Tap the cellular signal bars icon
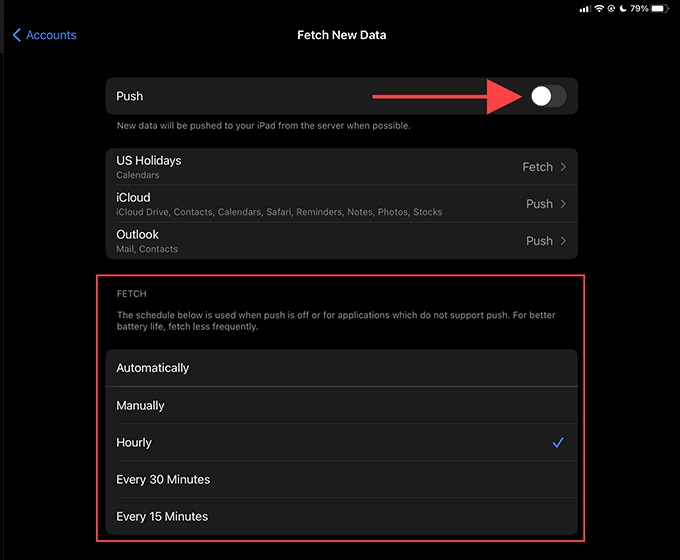The height and width of the screenshot is (560, 680). coord(585,9)
